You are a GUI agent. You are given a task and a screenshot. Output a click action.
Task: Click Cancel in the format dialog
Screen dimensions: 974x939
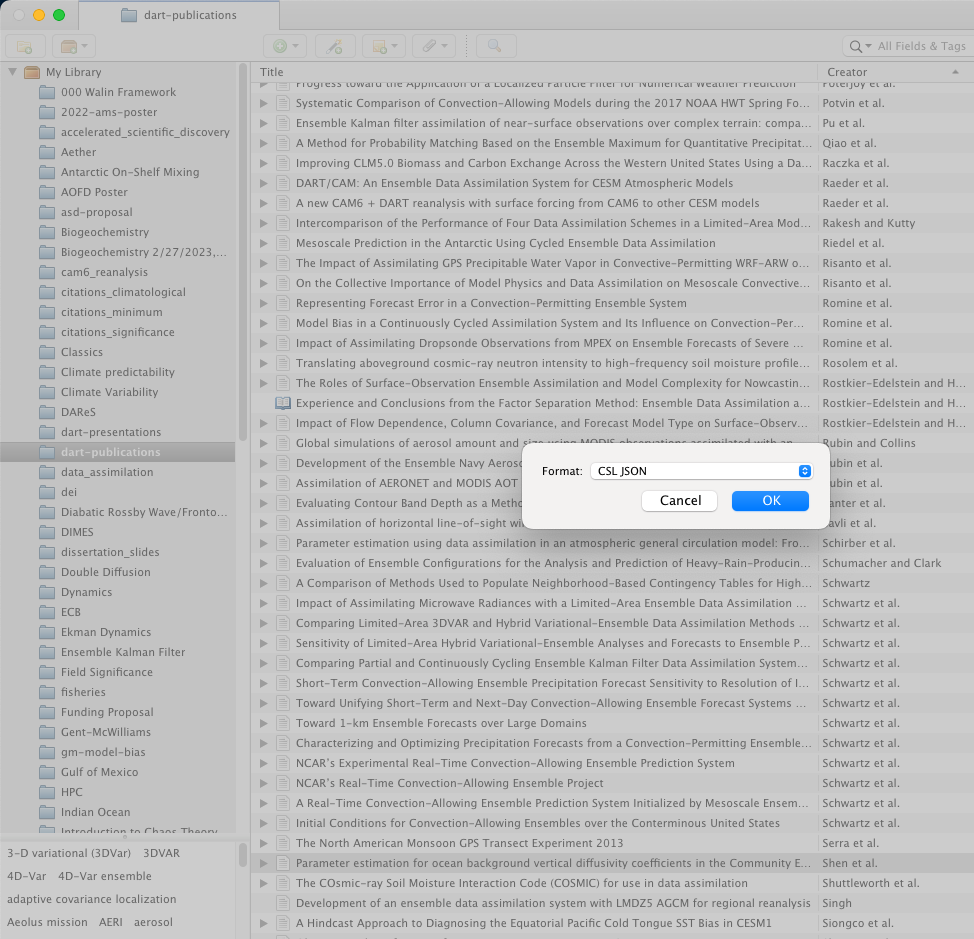[680, 500]
